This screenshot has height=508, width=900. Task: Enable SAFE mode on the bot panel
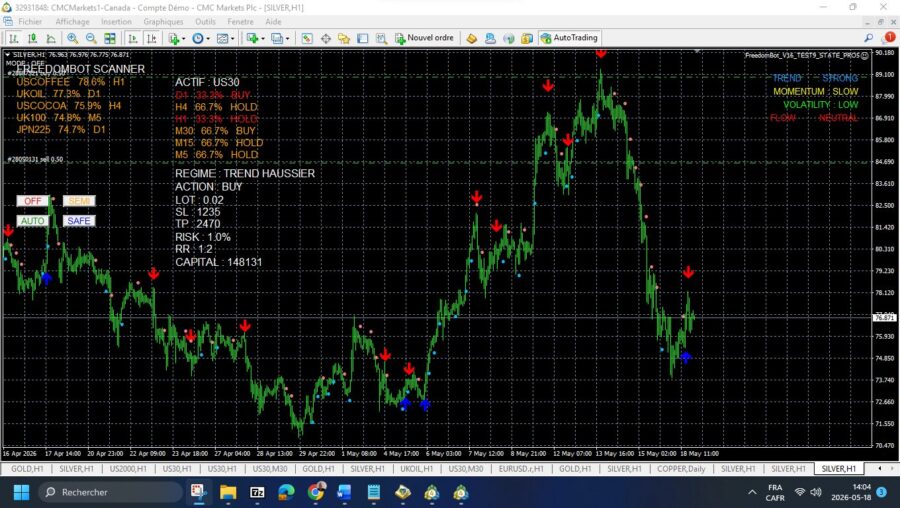click(x=79, y=221)
